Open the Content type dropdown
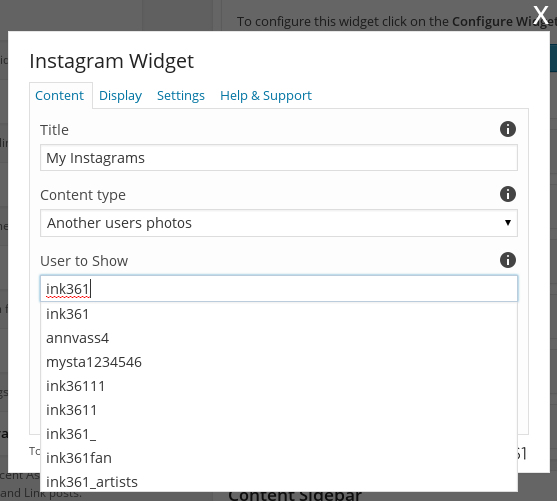The height and width of the screenshot is (501, 557). click(x=279, y=223)
